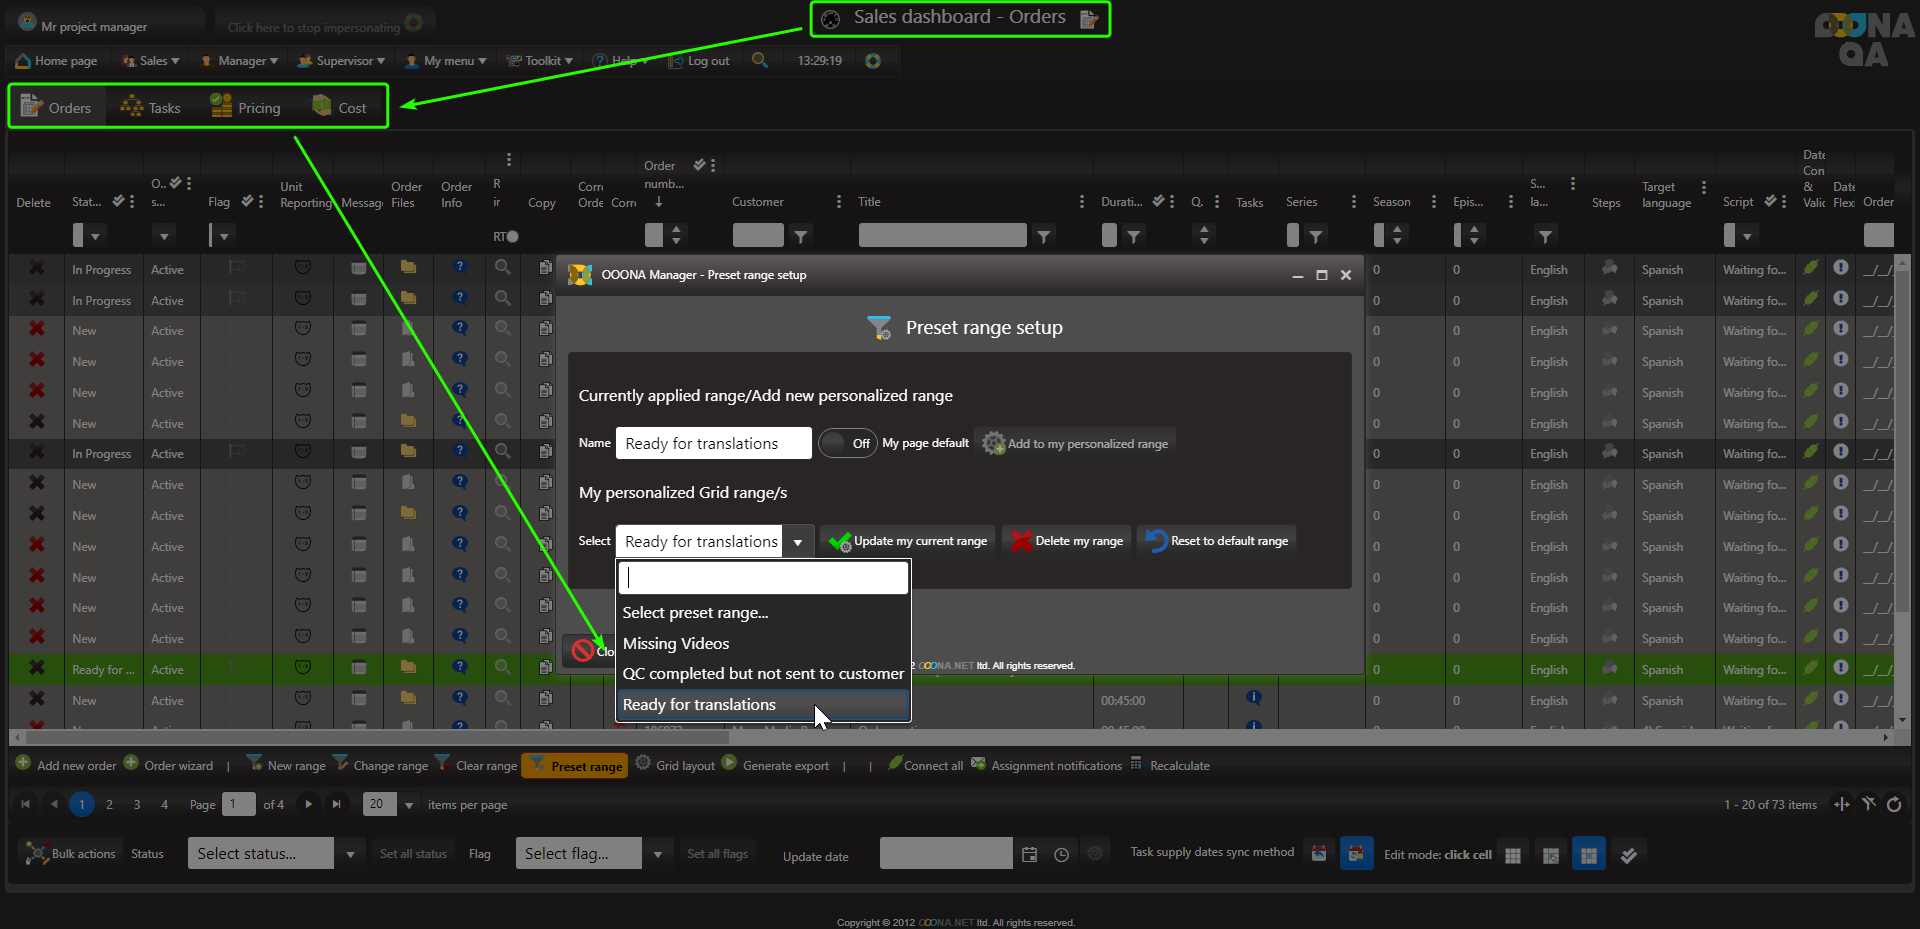The width and height of the screenshot is (1920, 929).
Task: Click Generate export in bottom toolbar
Action: coord(776,765)
